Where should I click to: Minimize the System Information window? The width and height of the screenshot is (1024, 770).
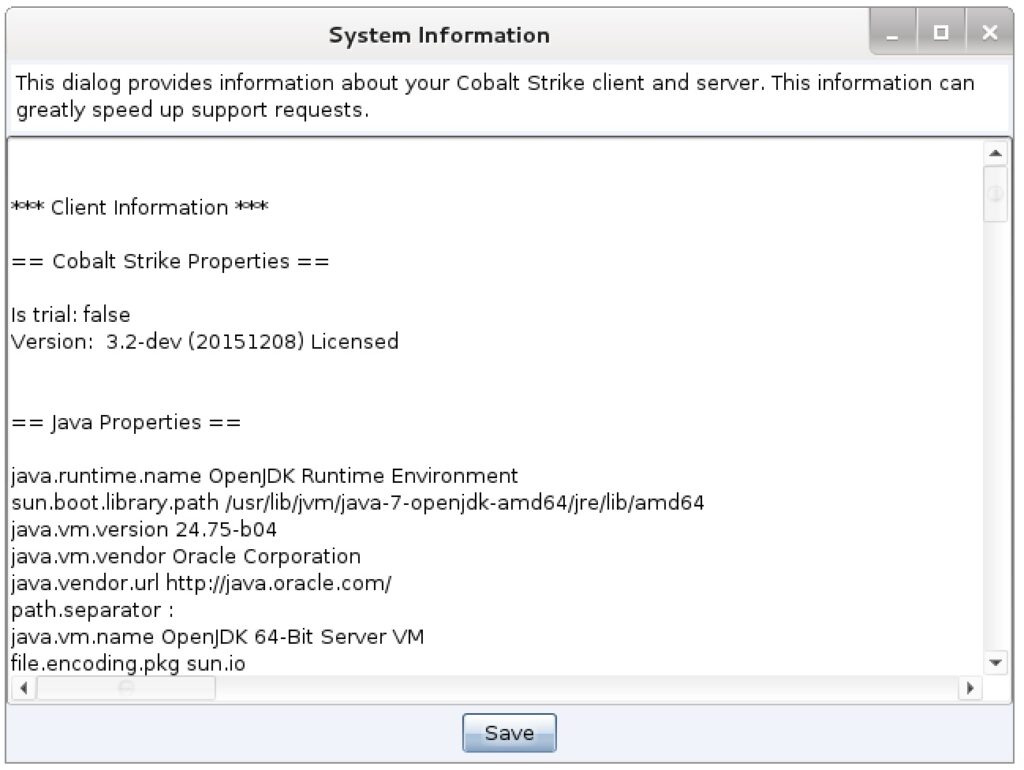(x=893, y=34)
